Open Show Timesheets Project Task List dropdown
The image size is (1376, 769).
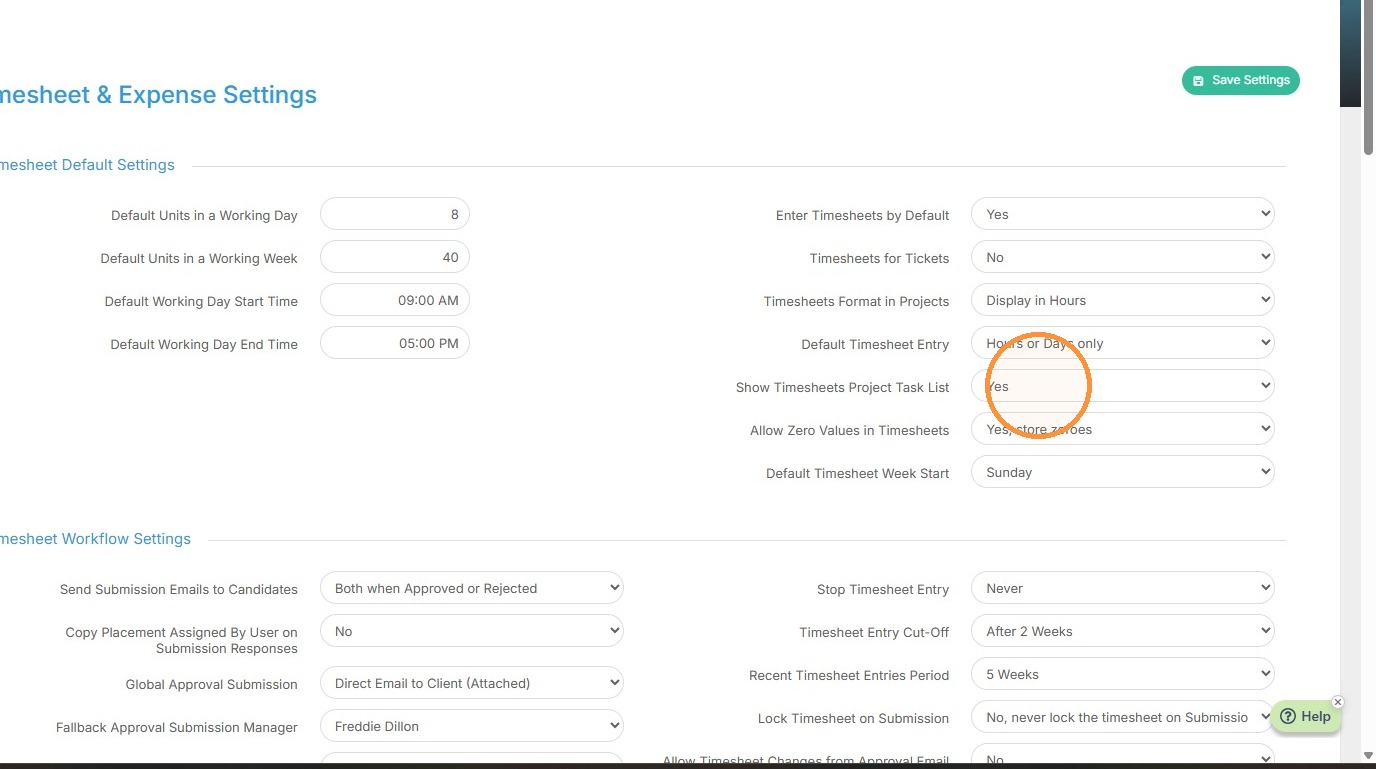tap(1122, 386)
